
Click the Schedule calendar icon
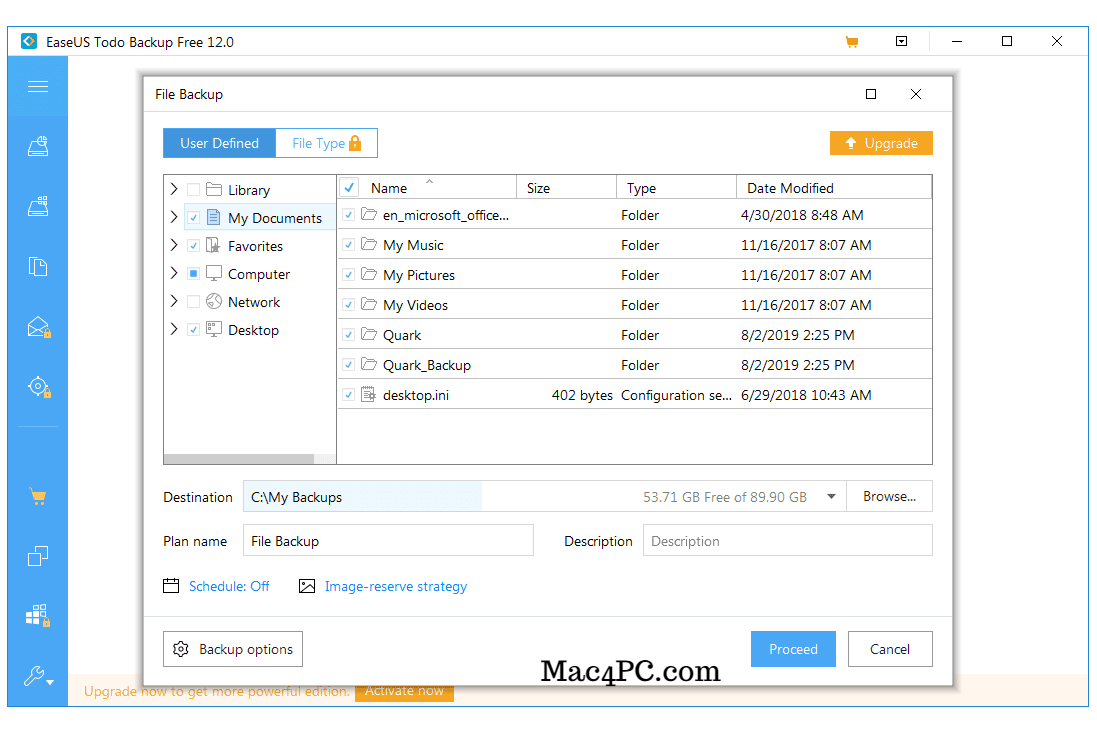click(x=171, y=585)
